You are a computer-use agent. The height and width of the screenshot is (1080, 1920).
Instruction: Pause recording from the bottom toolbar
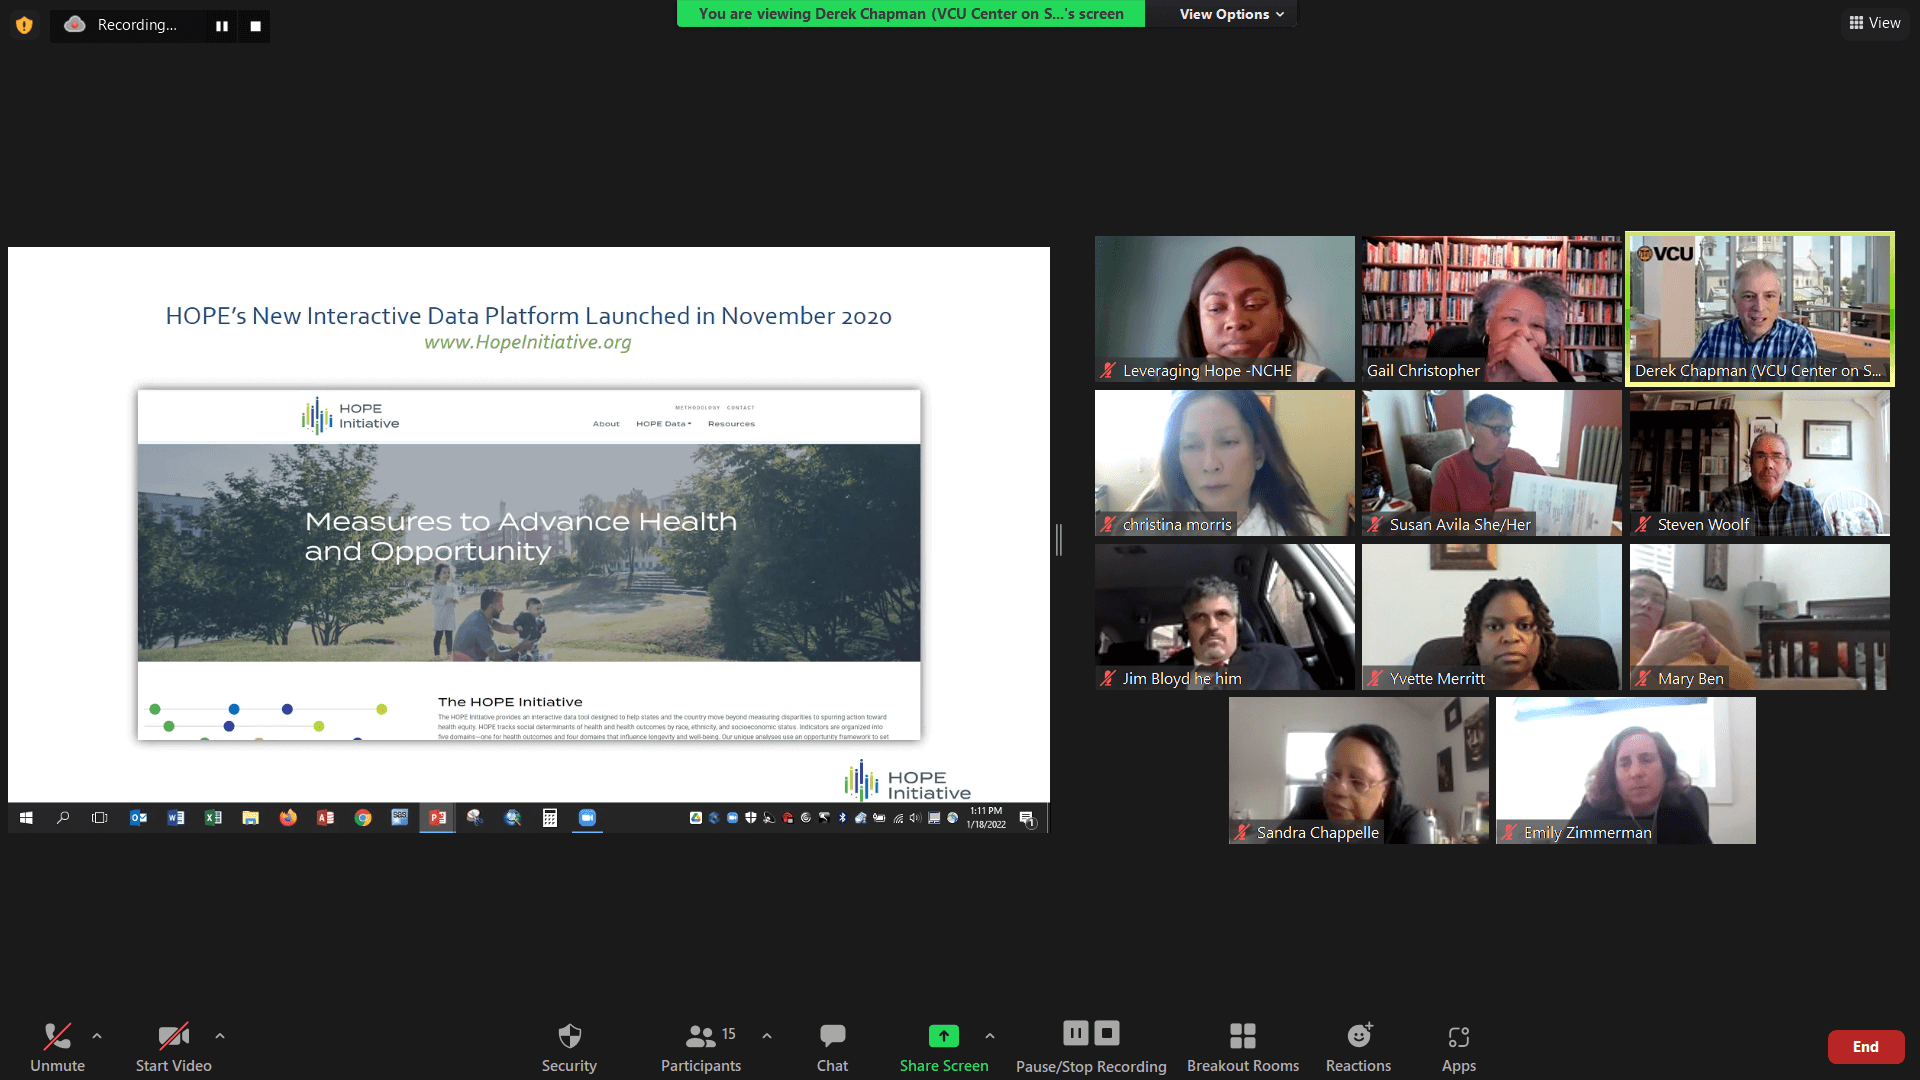[x=1076, y=1033]
